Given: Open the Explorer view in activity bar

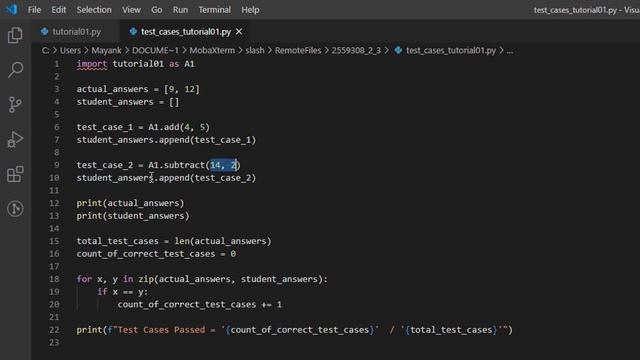Looking at the screenshot, I should pos(15,35).
